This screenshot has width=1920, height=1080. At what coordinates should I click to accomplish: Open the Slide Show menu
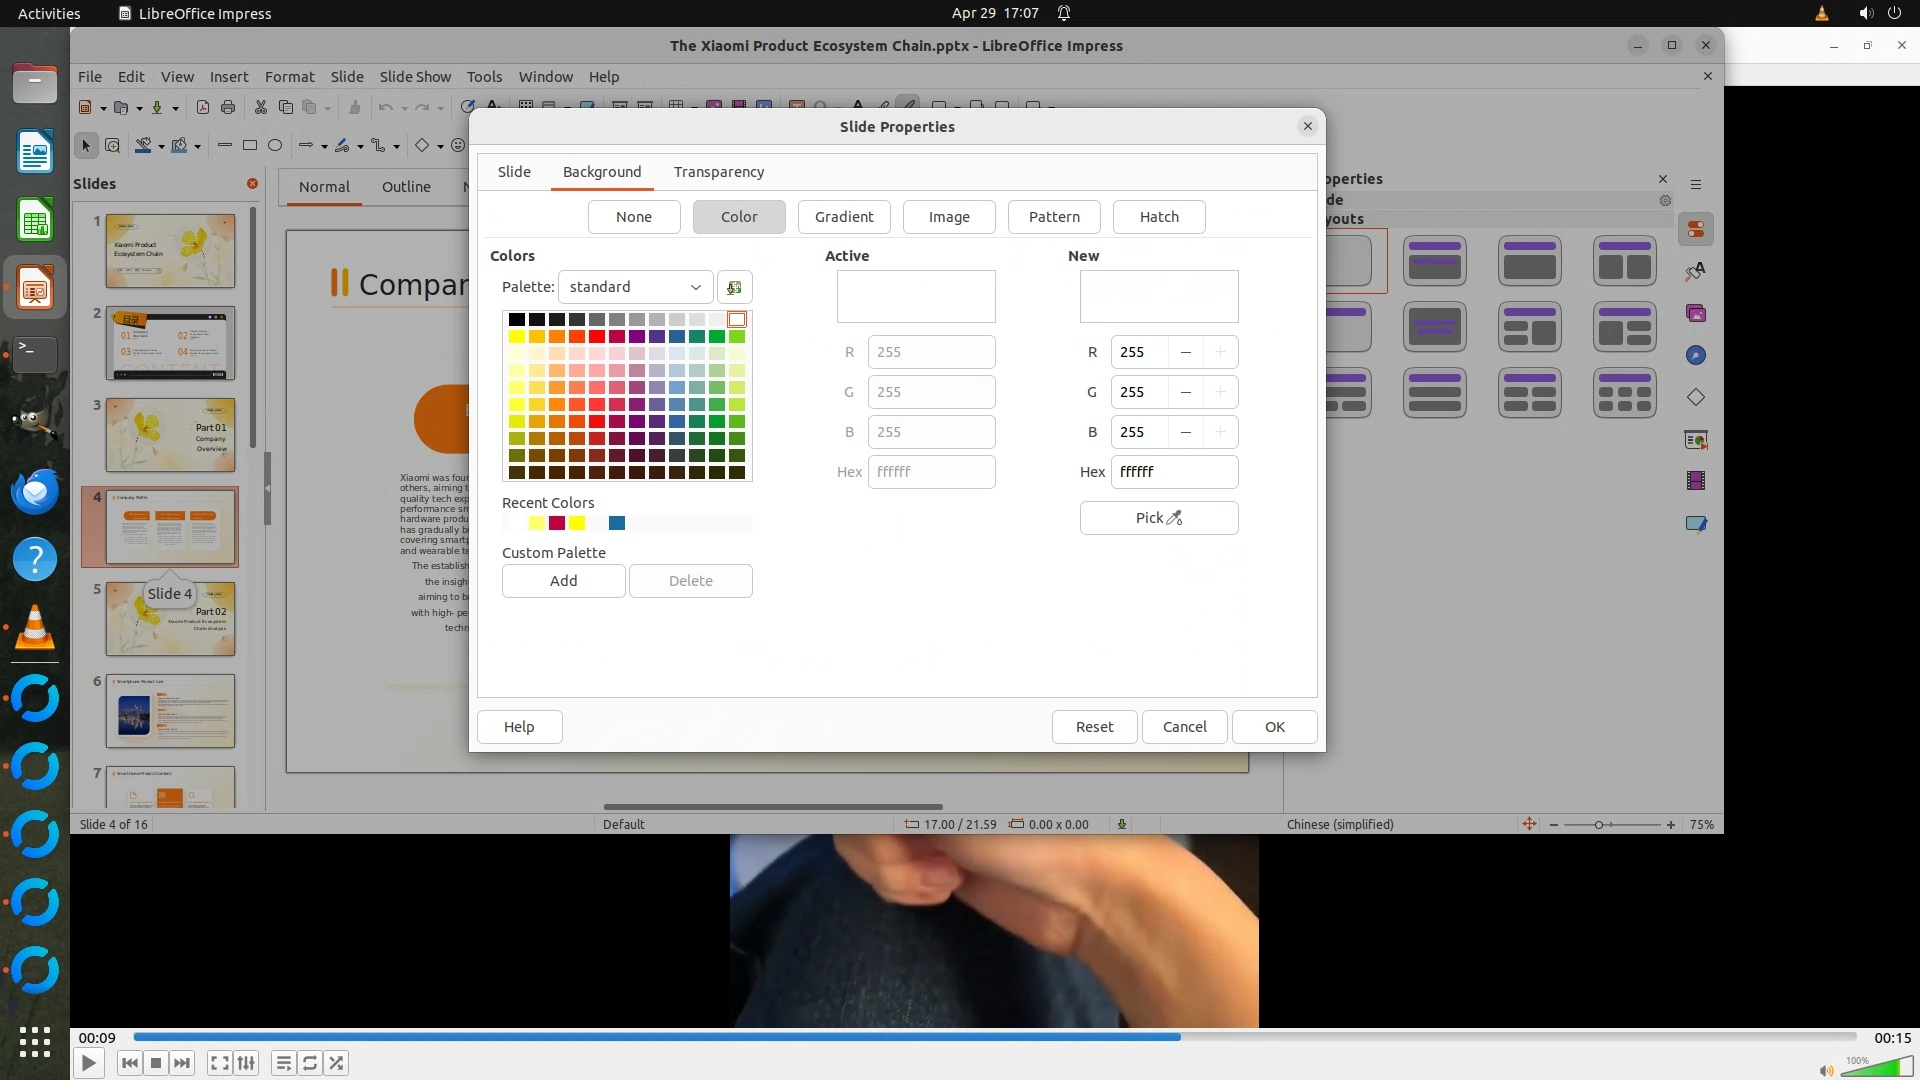[x=415, y=77]
